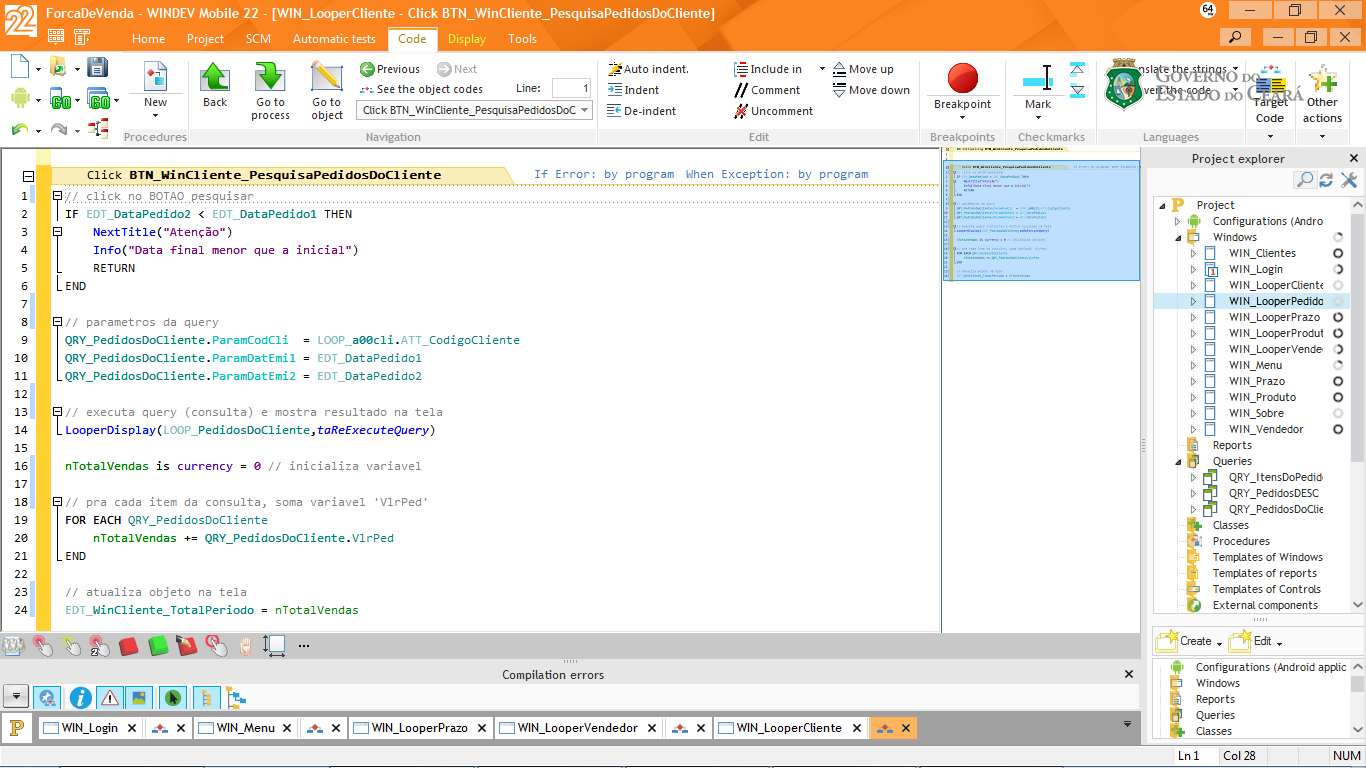This screenshot has height=768, width=1366.
Task: Click the Back navigation arrow icon
Action: click(x=215, y=78)
